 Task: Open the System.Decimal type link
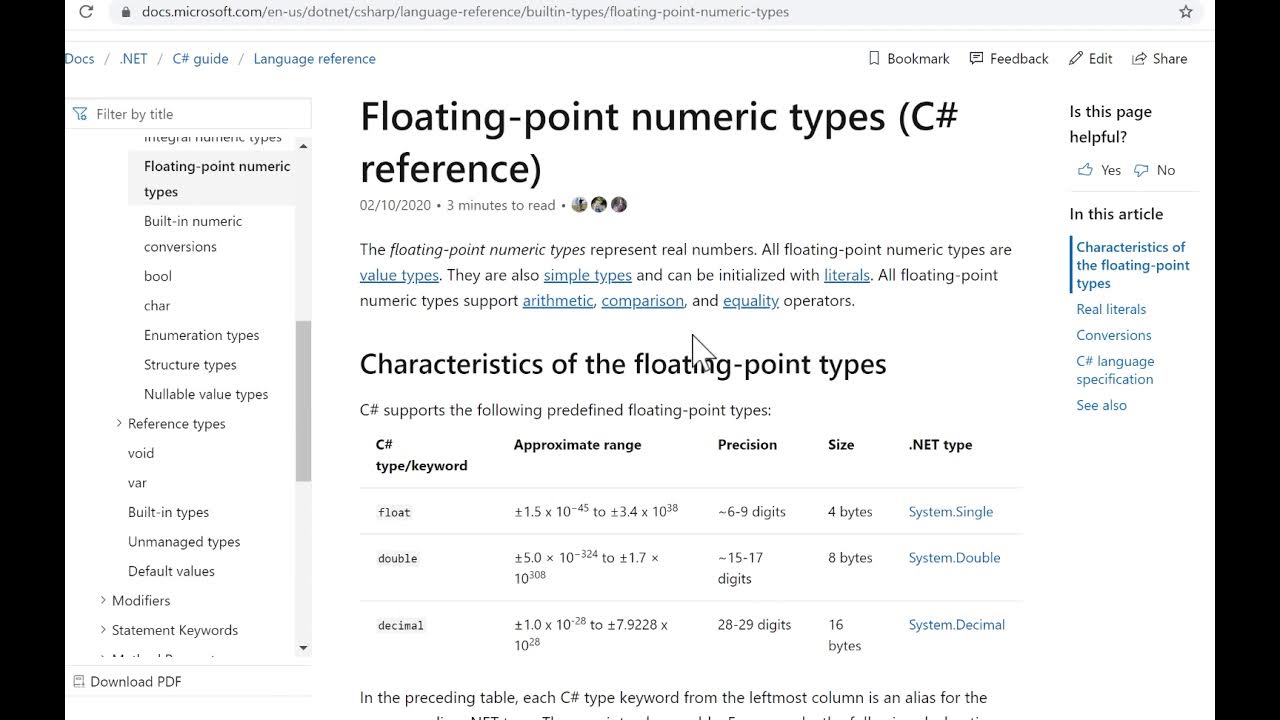[957, 624]
